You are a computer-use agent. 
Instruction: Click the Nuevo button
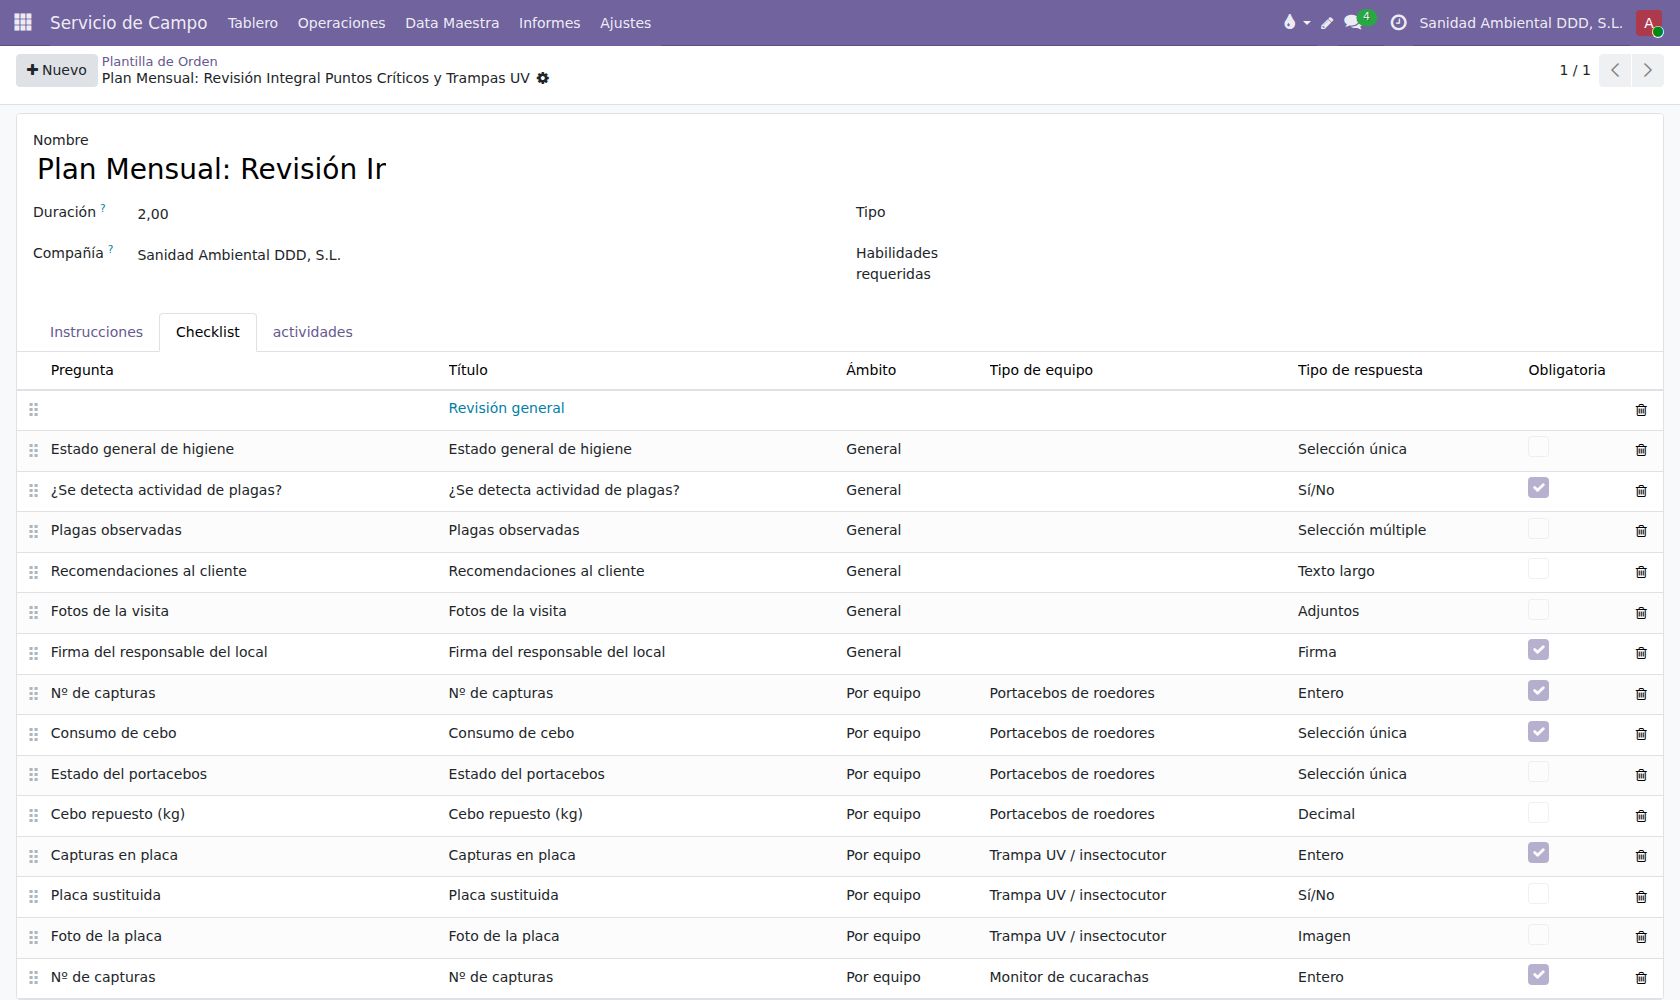click(57, 70)
